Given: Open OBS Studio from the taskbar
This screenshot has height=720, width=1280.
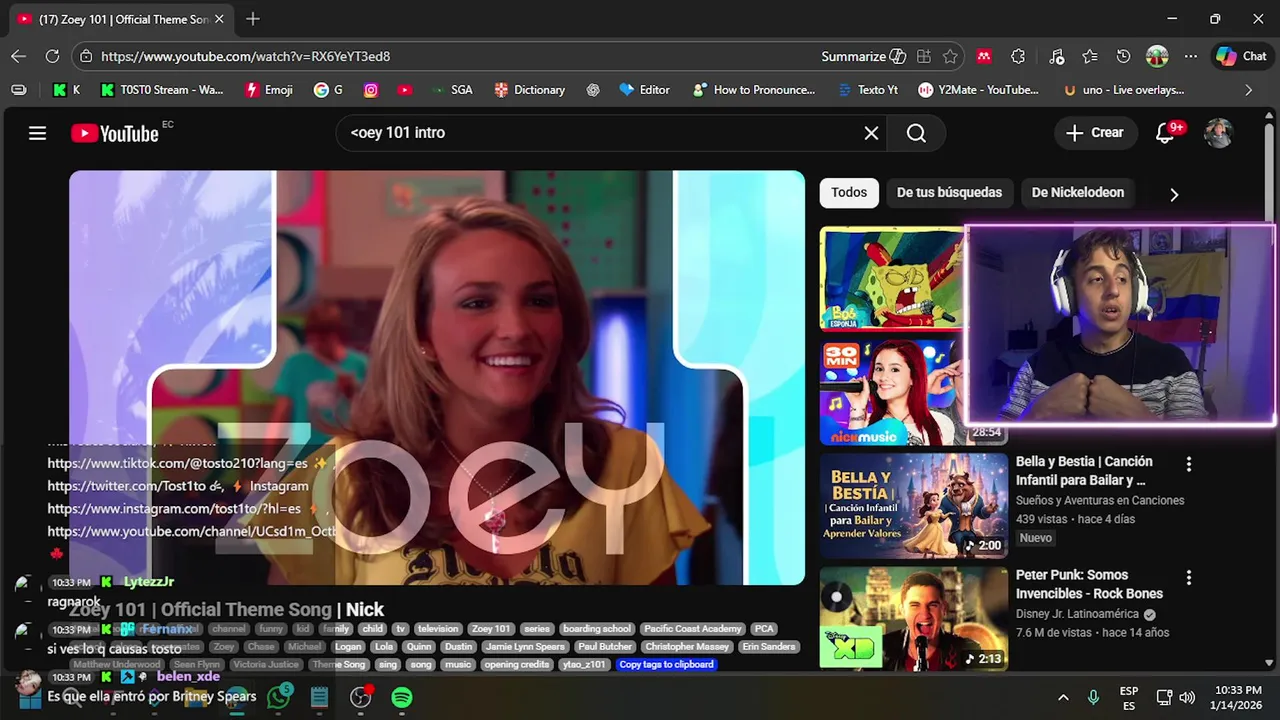Looking at the screenshot, I should [x=361, y=697].
